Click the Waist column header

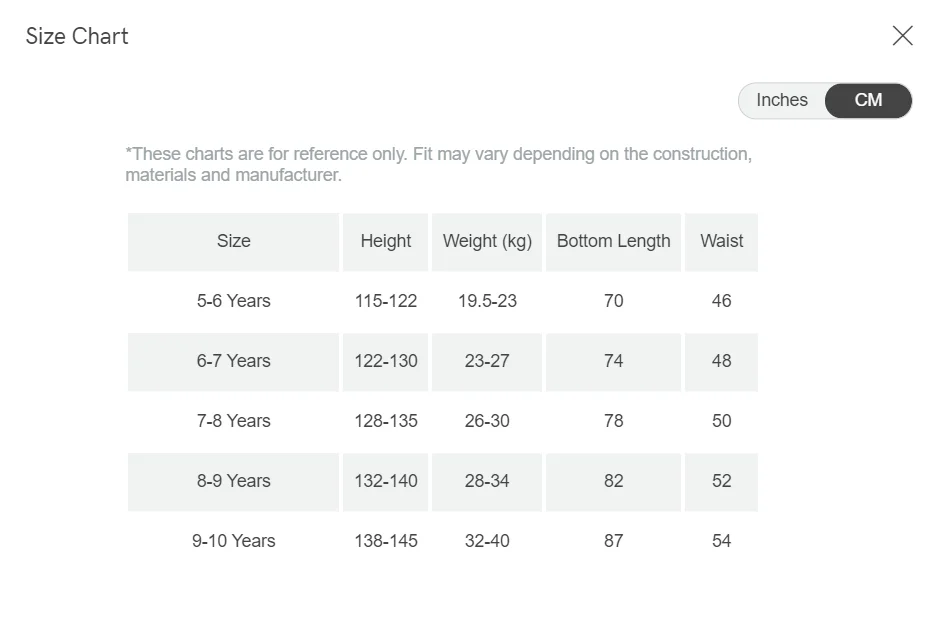tap(721, 241)
